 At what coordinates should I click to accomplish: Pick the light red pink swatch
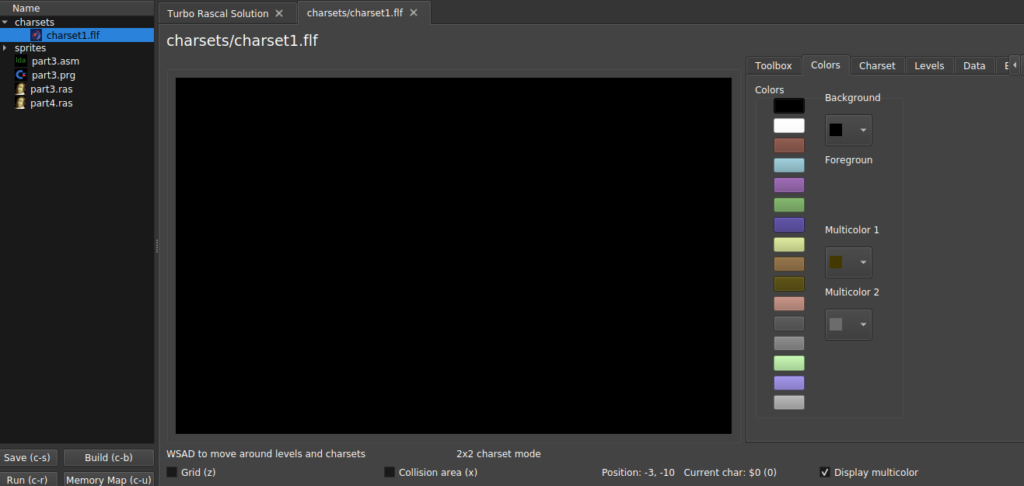[789, 304]
